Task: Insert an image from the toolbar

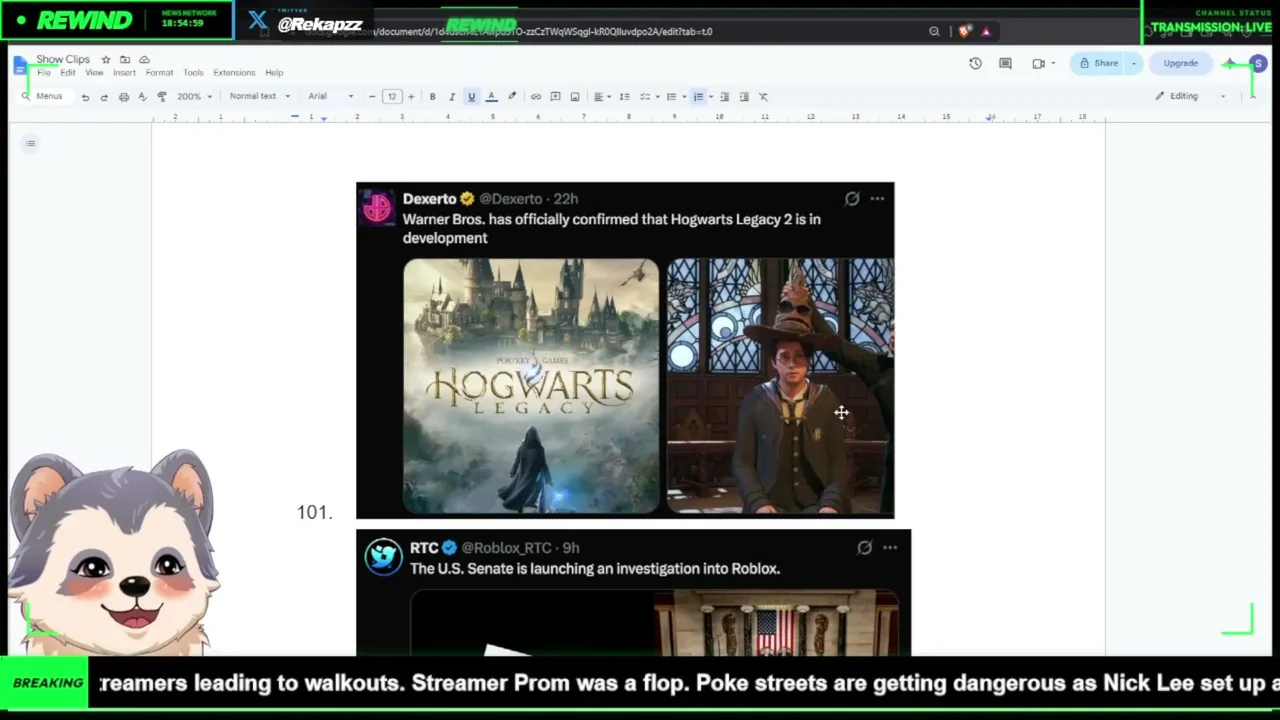Action: 574,97
